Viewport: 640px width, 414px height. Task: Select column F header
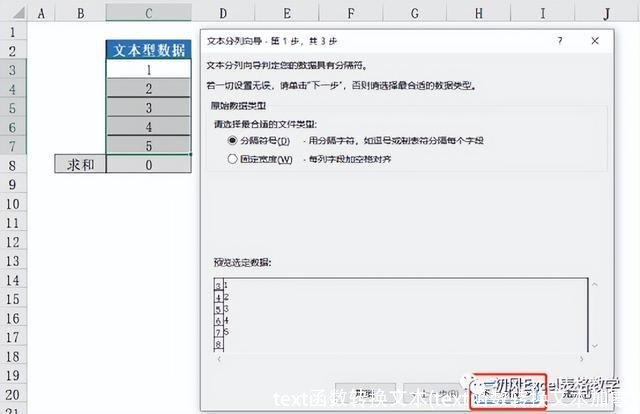coord(351,13)
